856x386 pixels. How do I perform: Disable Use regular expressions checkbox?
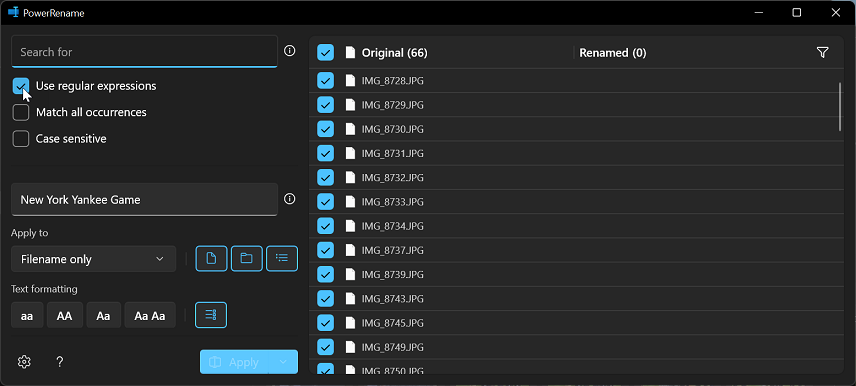(21, 86)
